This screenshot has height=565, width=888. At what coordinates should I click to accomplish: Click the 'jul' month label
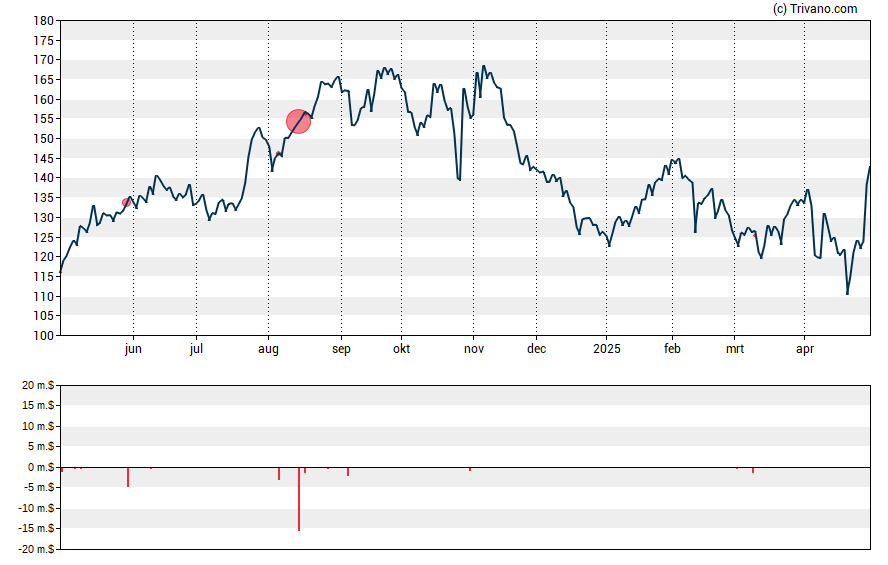coord(197,348)
